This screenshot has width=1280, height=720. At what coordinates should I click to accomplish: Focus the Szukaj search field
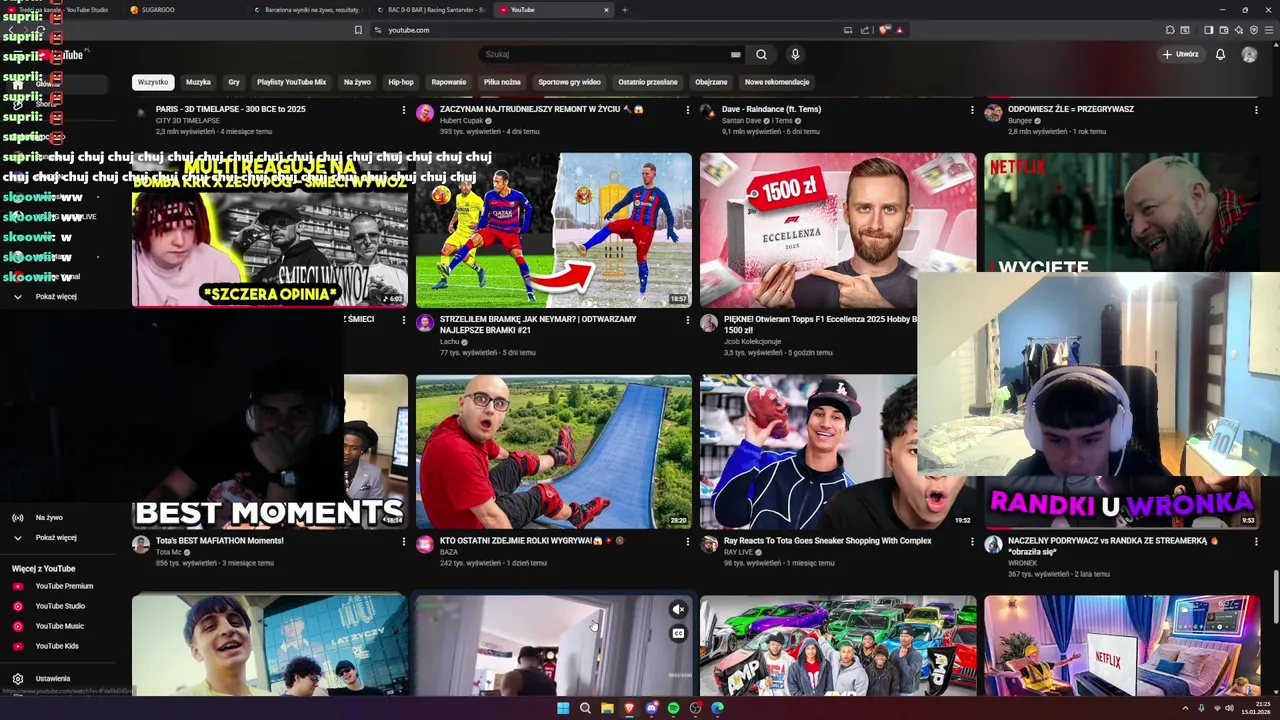(605, 54)
